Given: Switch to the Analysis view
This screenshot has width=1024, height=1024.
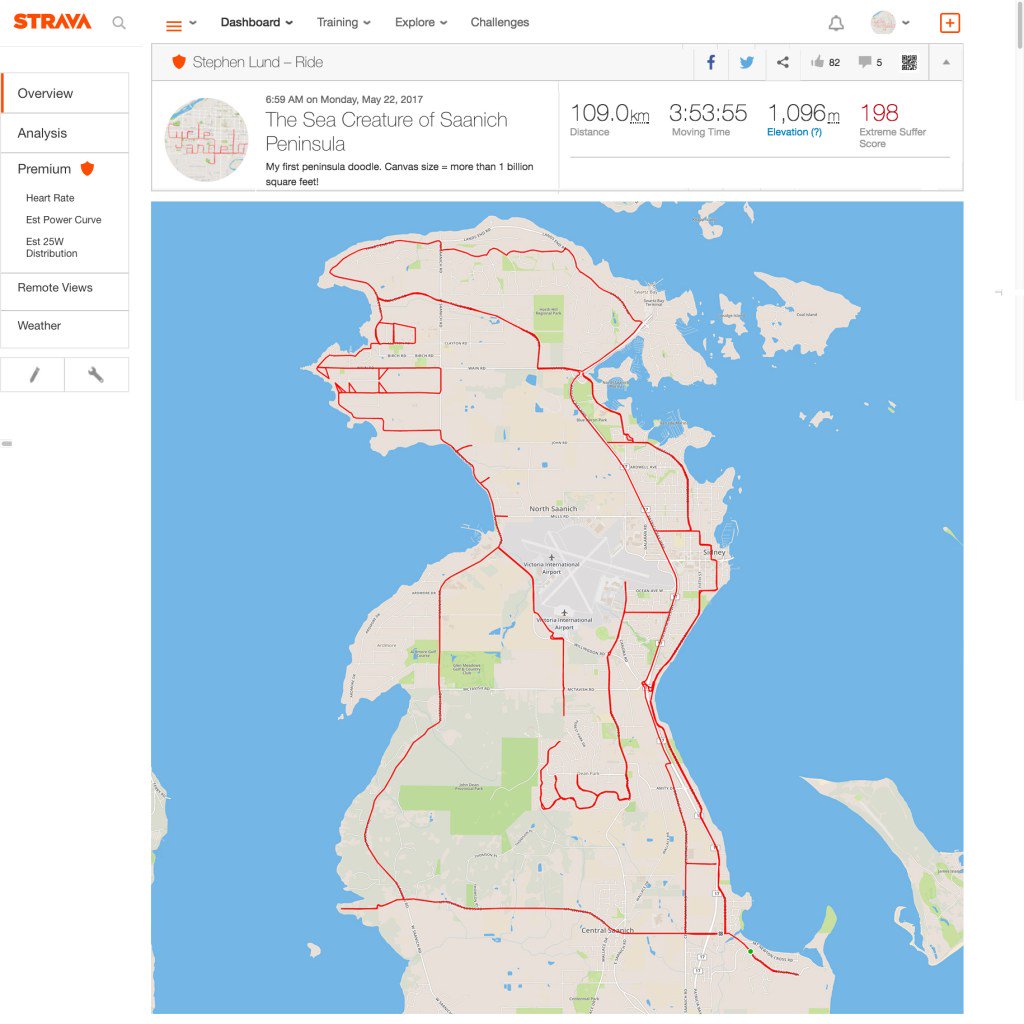Looking at the screenshot, I should tap(42, 132).
